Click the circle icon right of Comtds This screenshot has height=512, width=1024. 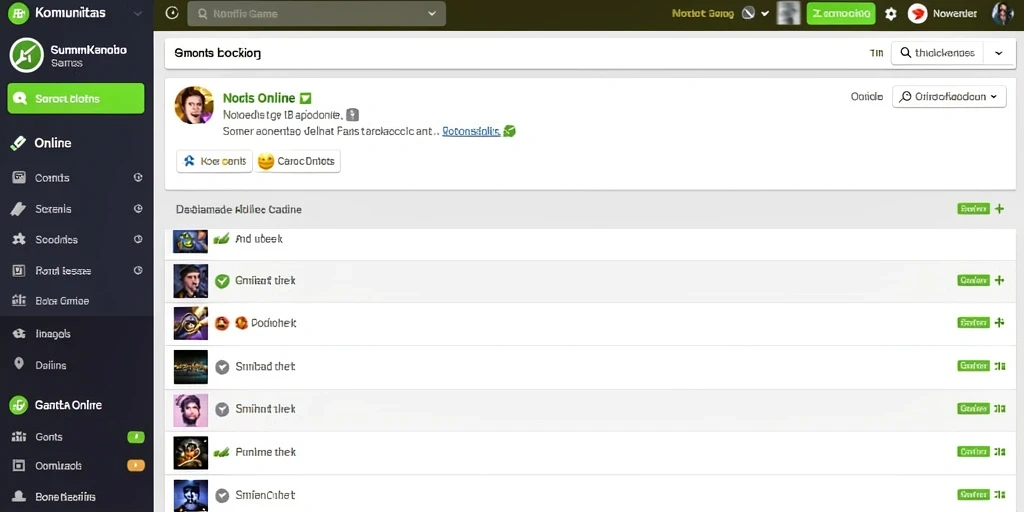tap(138, 177)
